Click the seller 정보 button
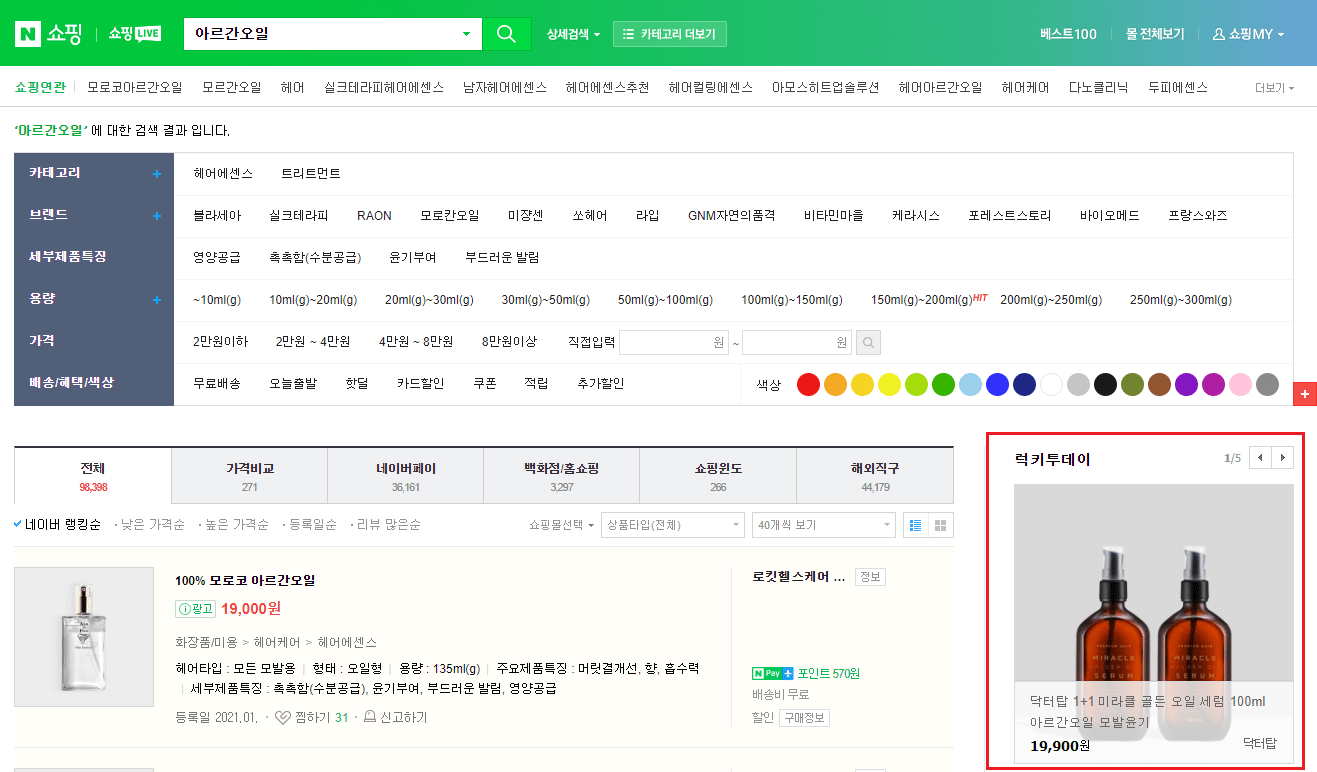1317x772 pixels. 870,577
